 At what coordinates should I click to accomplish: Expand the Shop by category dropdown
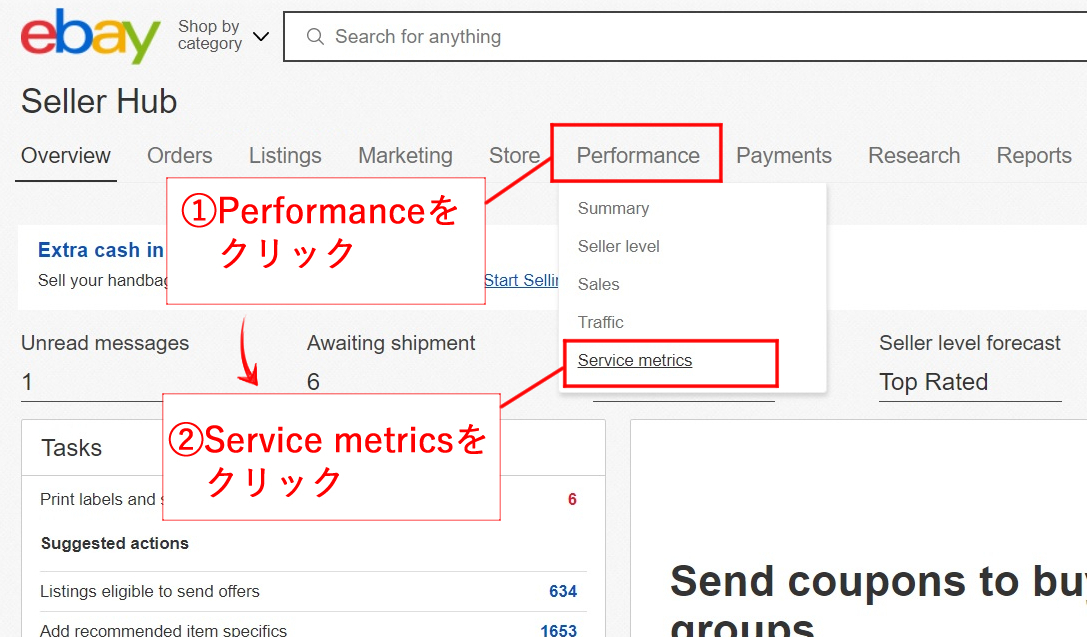(223, 37)
